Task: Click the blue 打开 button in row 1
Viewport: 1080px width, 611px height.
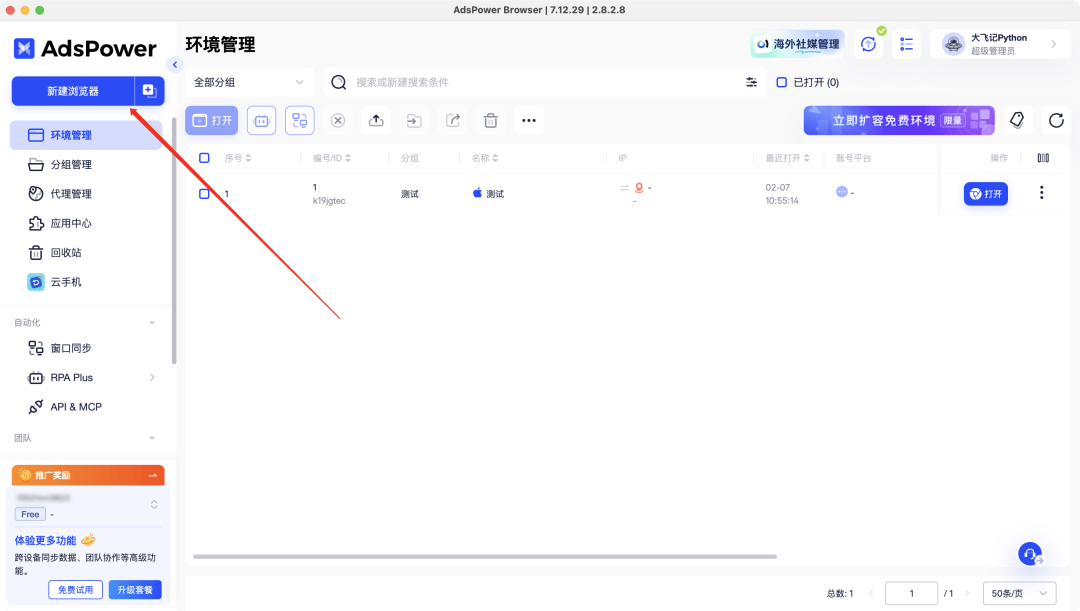Action: [x=986, y=194]
